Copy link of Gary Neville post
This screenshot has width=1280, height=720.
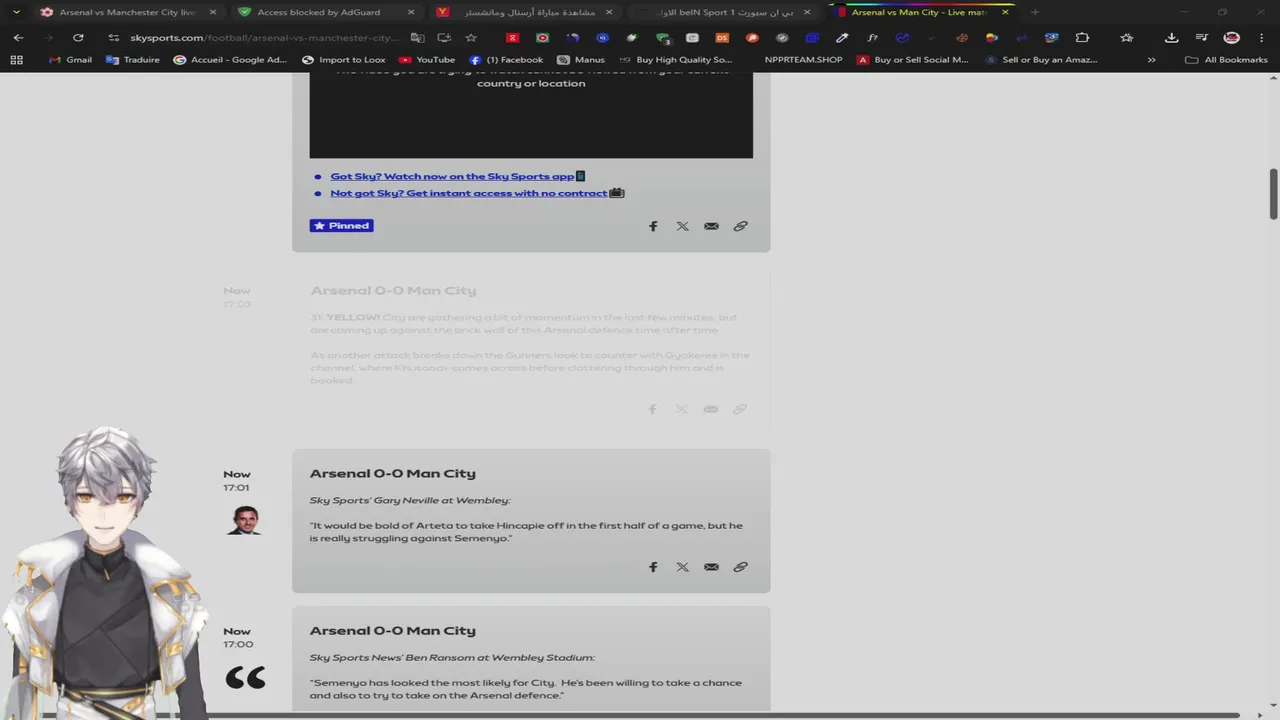[740, 567]
